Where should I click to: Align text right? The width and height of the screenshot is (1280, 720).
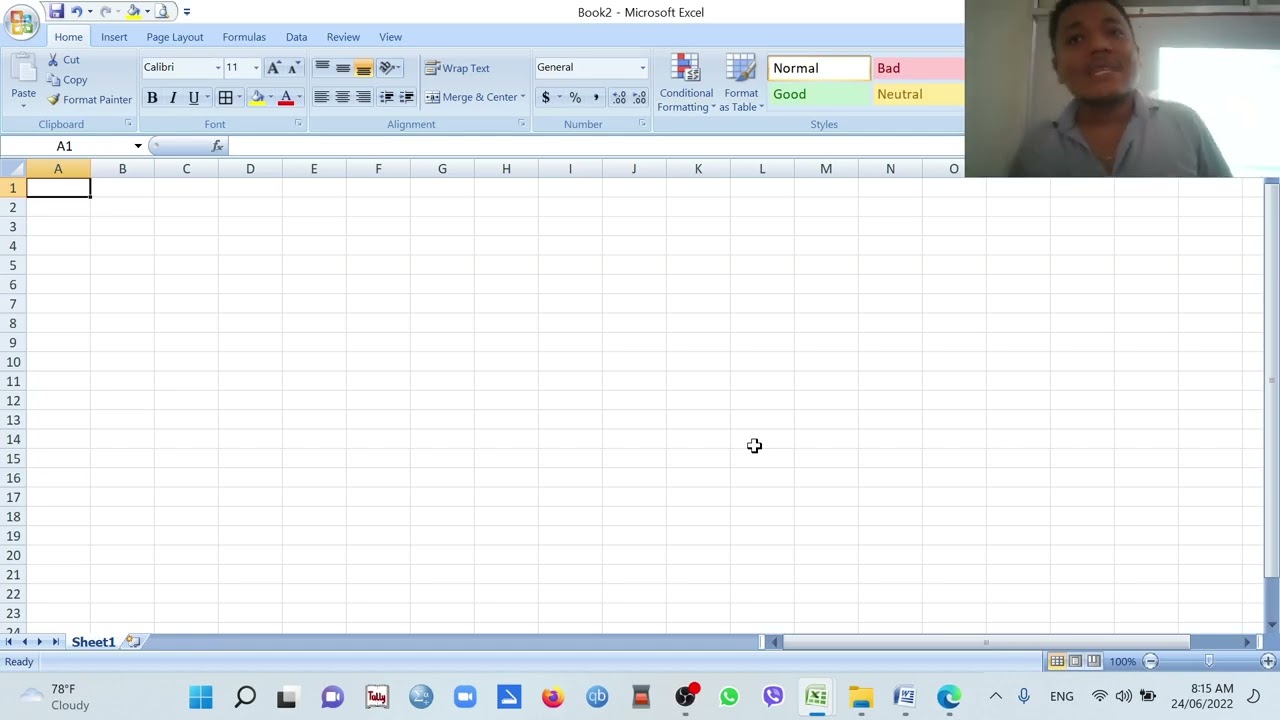[363, 97]
